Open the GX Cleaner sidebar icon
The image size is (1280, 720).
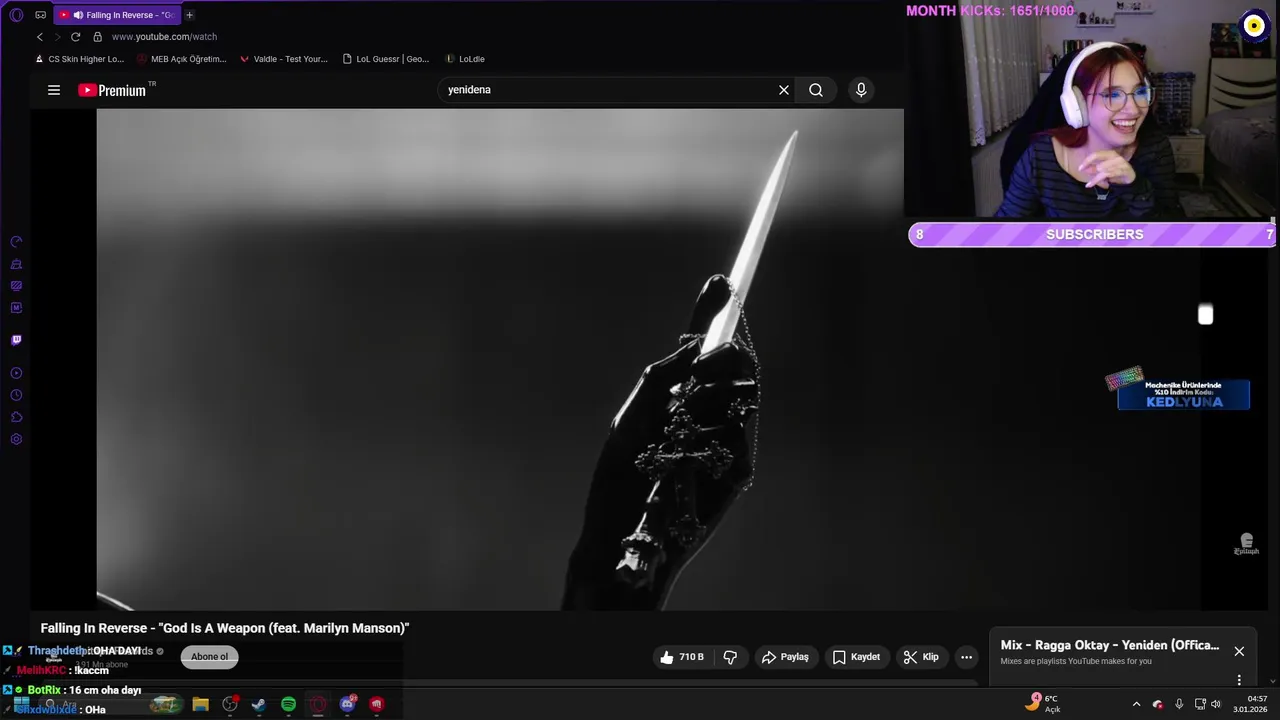click(16, 264)
